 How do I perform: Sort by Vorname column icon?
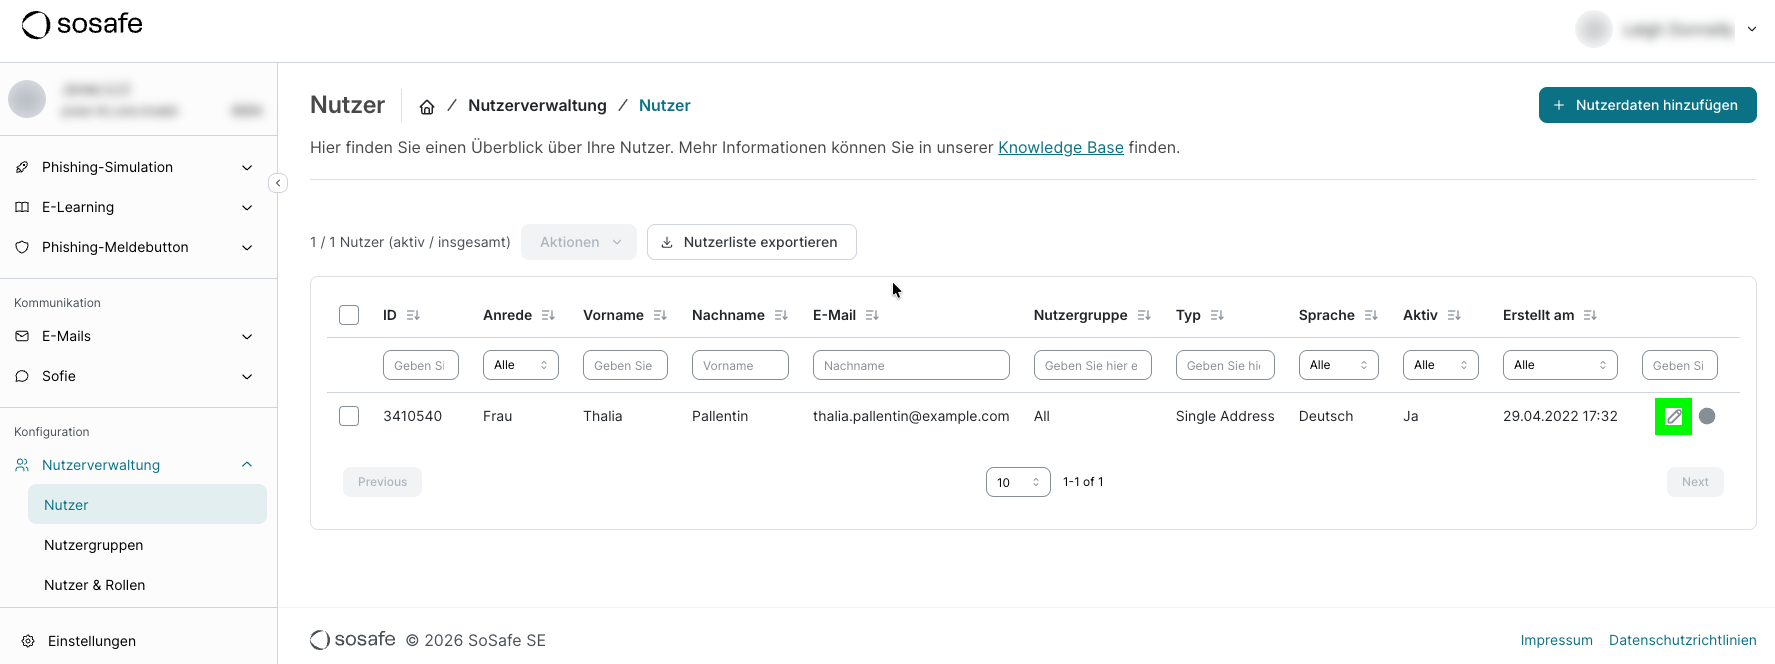pos(660,315)
